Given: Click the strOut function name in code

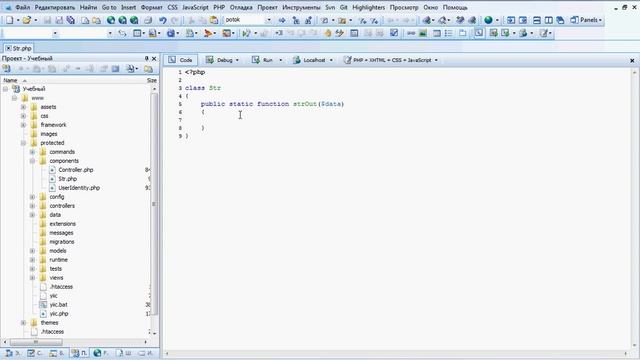Looking at the screenshot, I should tap(305, 104).
